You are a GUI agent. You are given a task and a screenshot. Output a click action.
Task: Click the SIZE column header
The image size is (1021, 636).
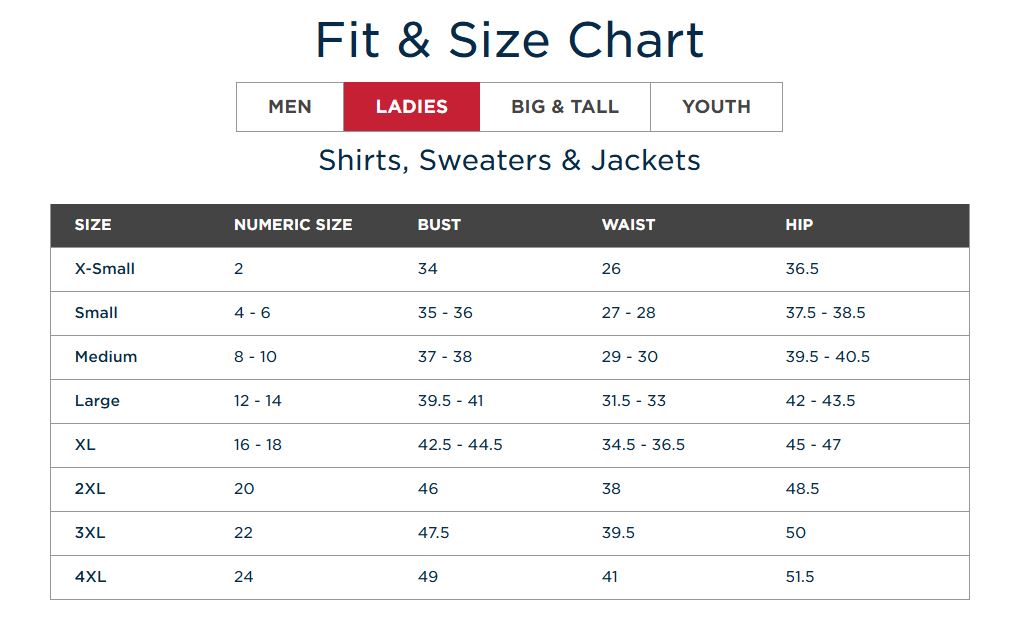(92, 225)
